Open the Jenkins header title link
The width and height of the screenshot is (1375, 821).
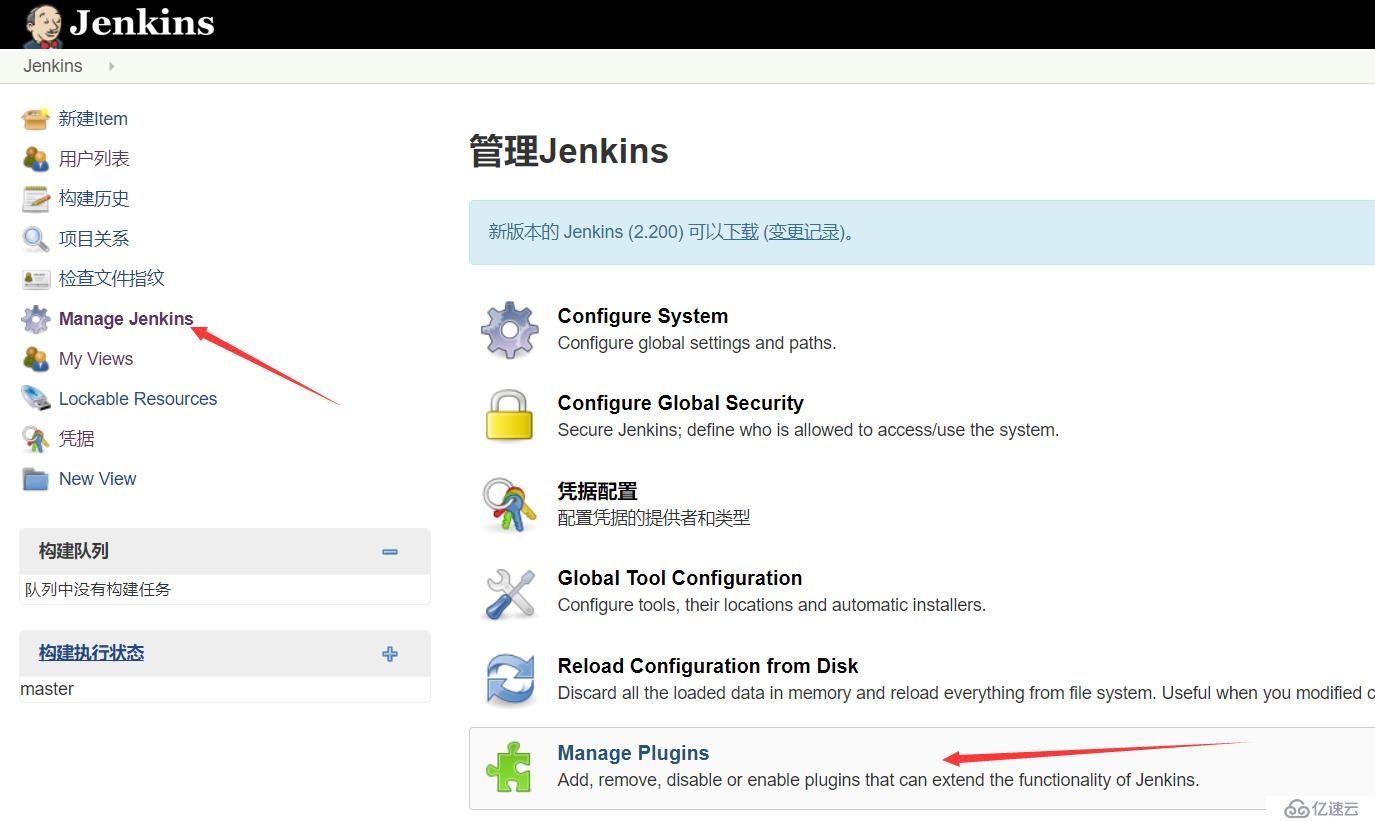click(x=142, y=22)
